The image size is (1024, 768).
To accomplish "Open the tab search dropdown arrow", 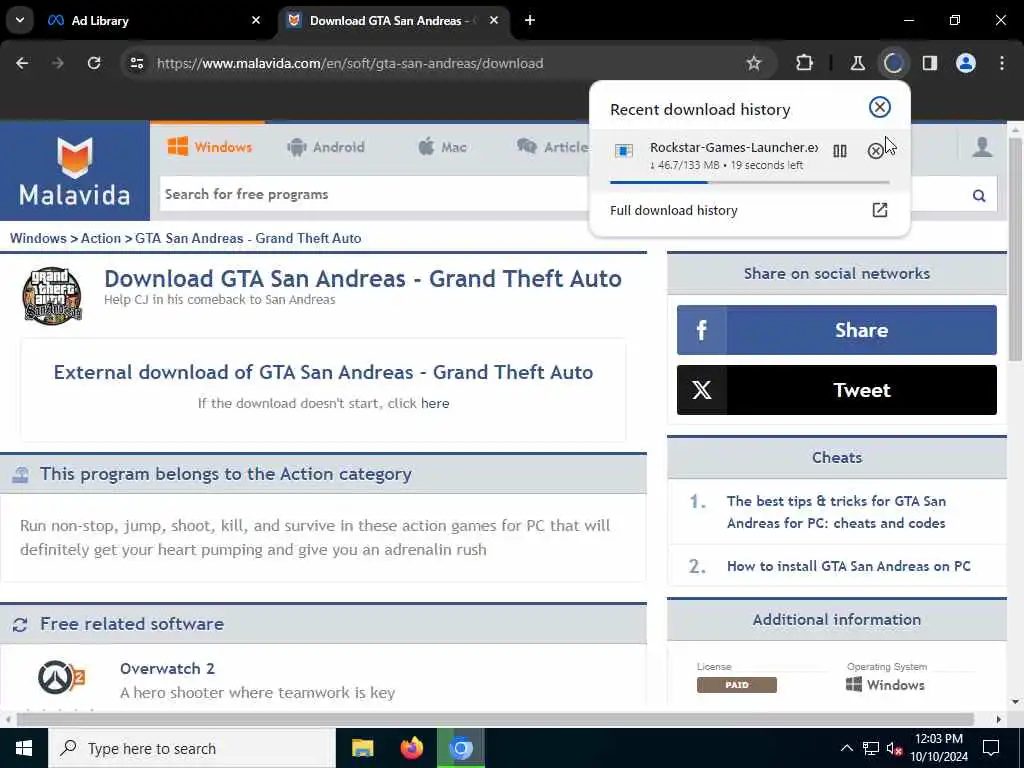I will (20, 20).
